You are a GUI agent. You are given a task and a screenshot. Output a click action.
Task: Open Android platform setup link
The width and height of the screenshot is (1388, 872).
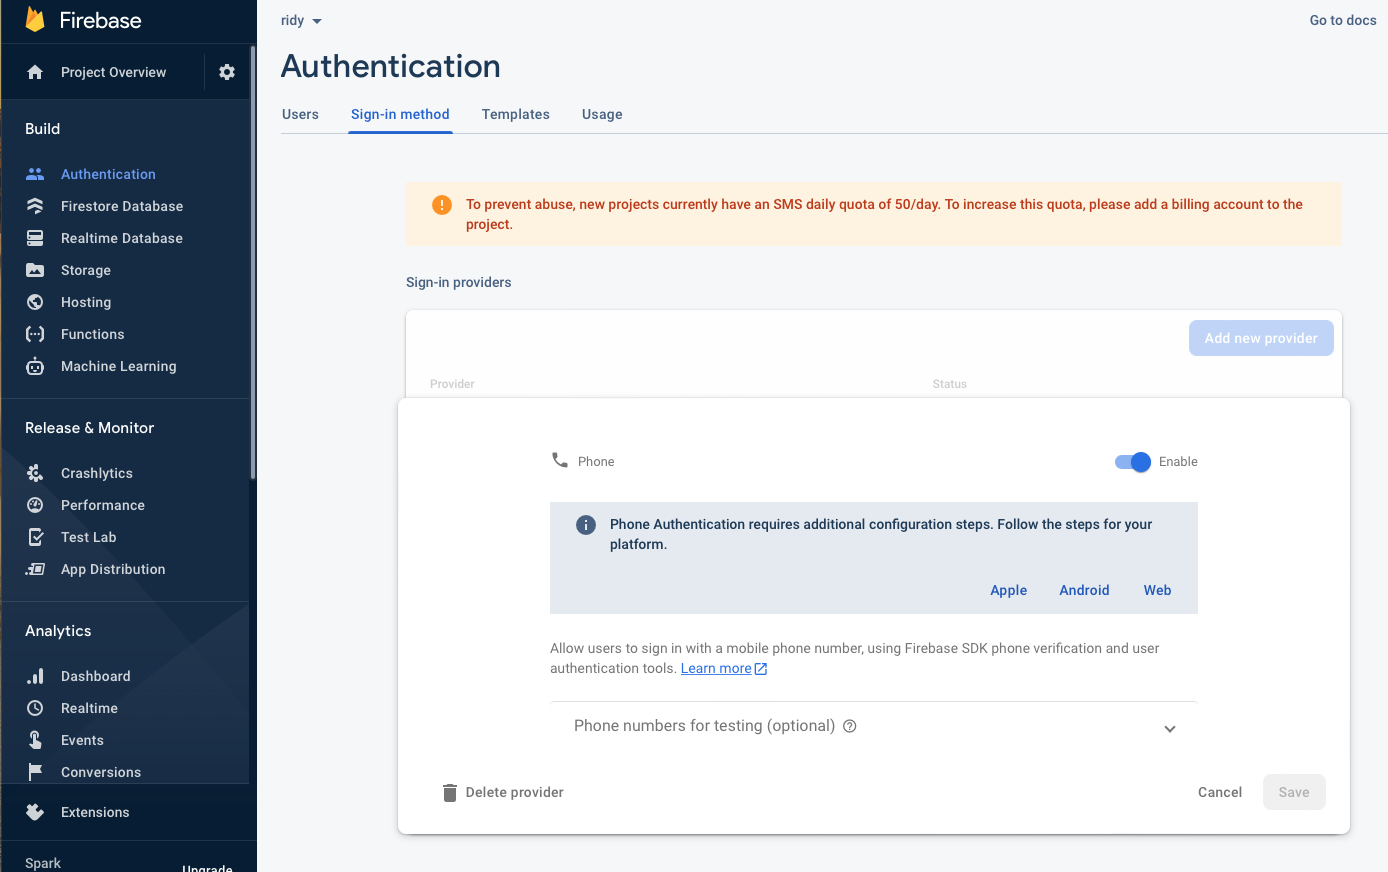(x=1084, y=590)
